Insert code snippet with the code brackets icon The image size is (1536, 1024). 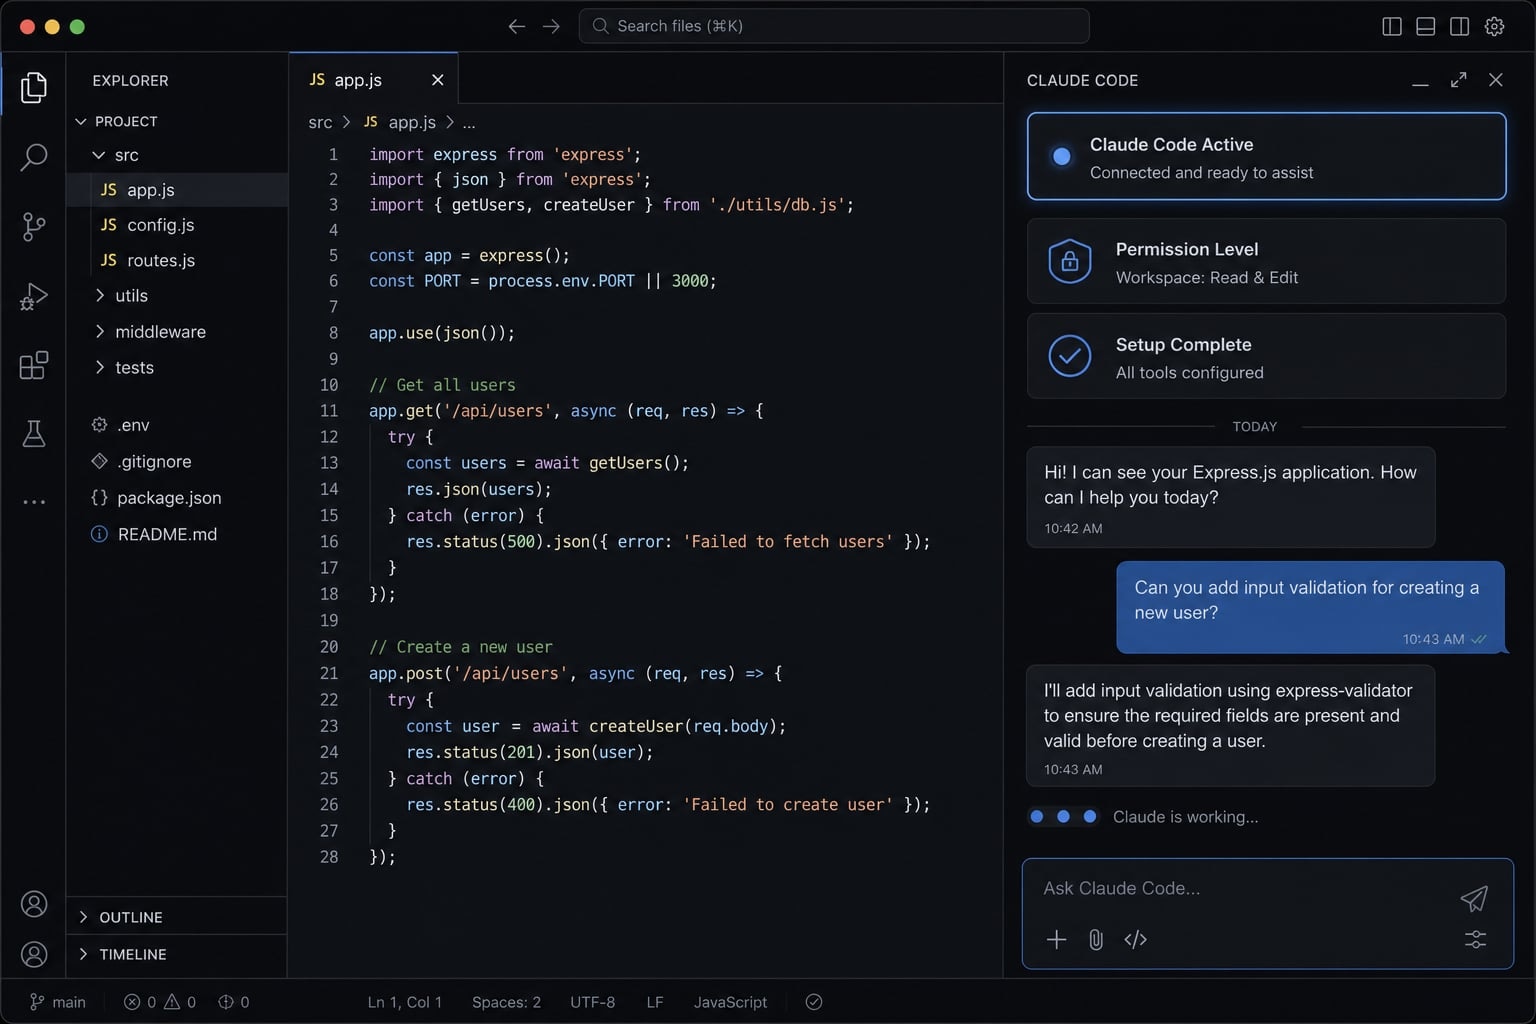(1135, 939)
